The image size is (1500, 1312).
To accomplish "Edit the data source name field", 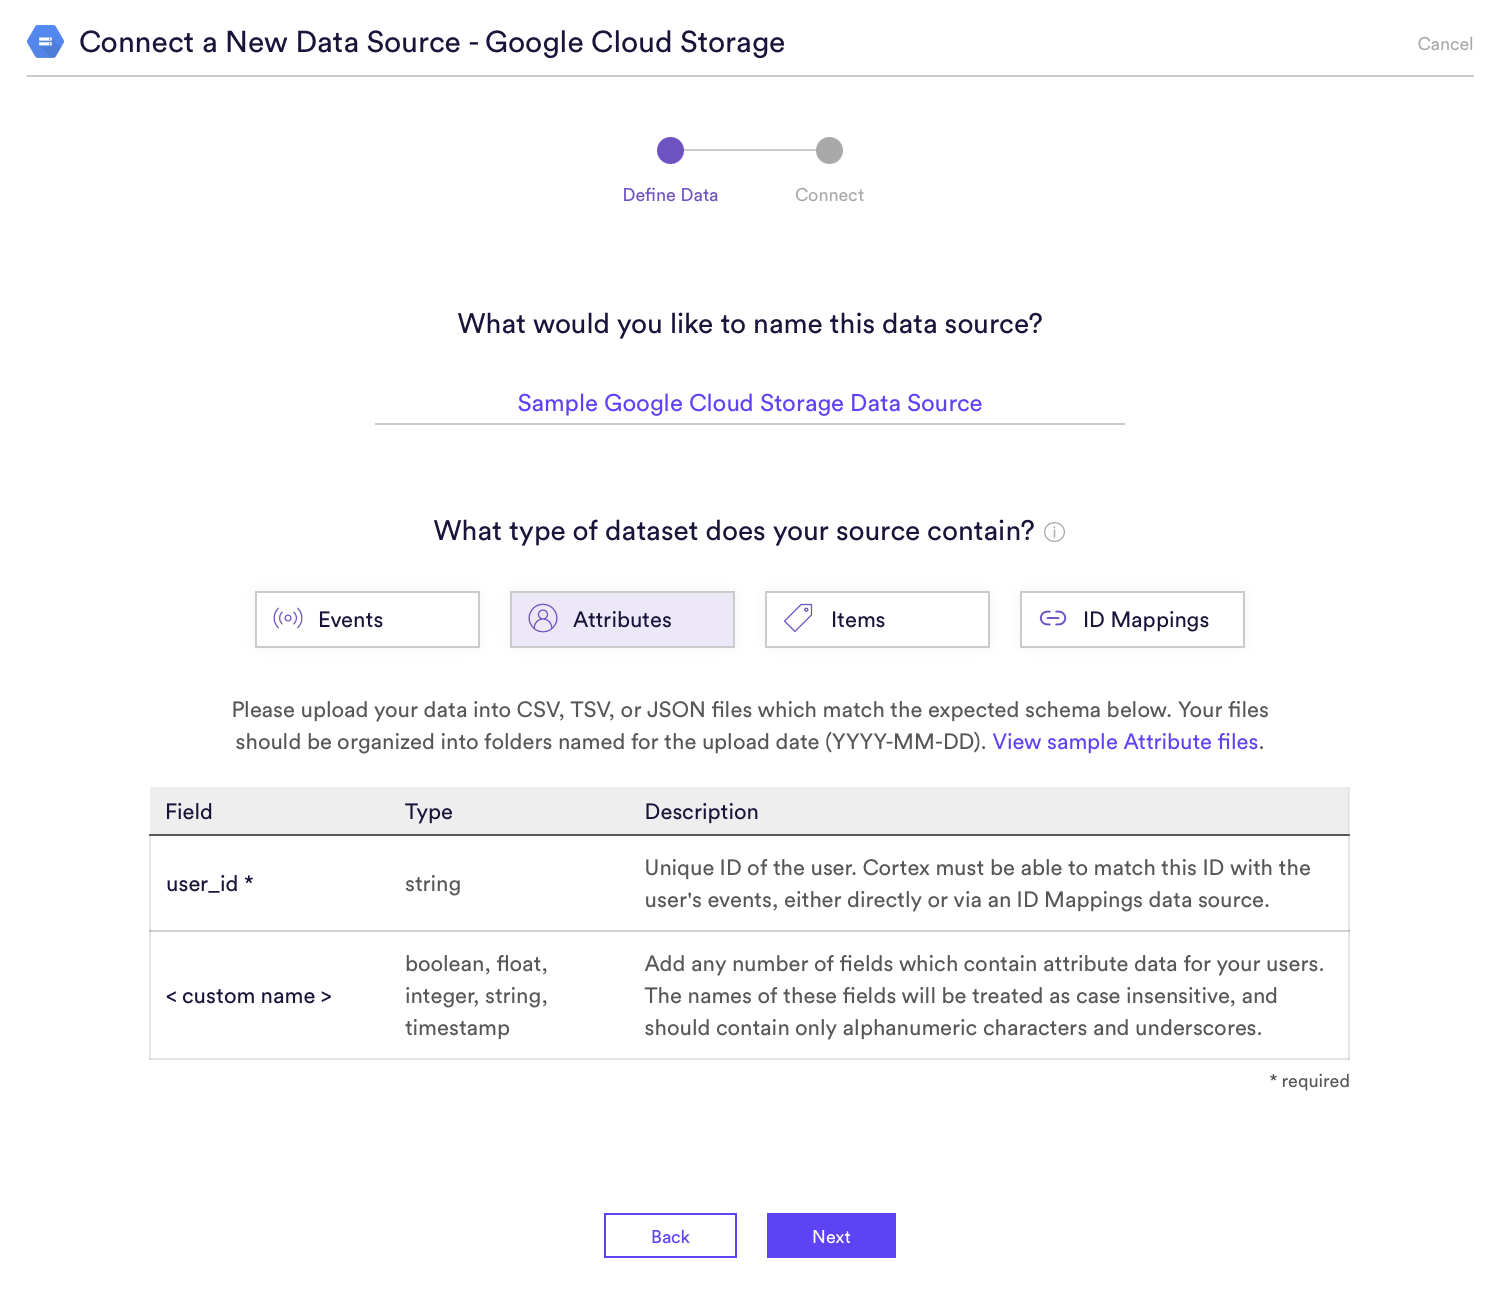I will (x=750, y=403).
